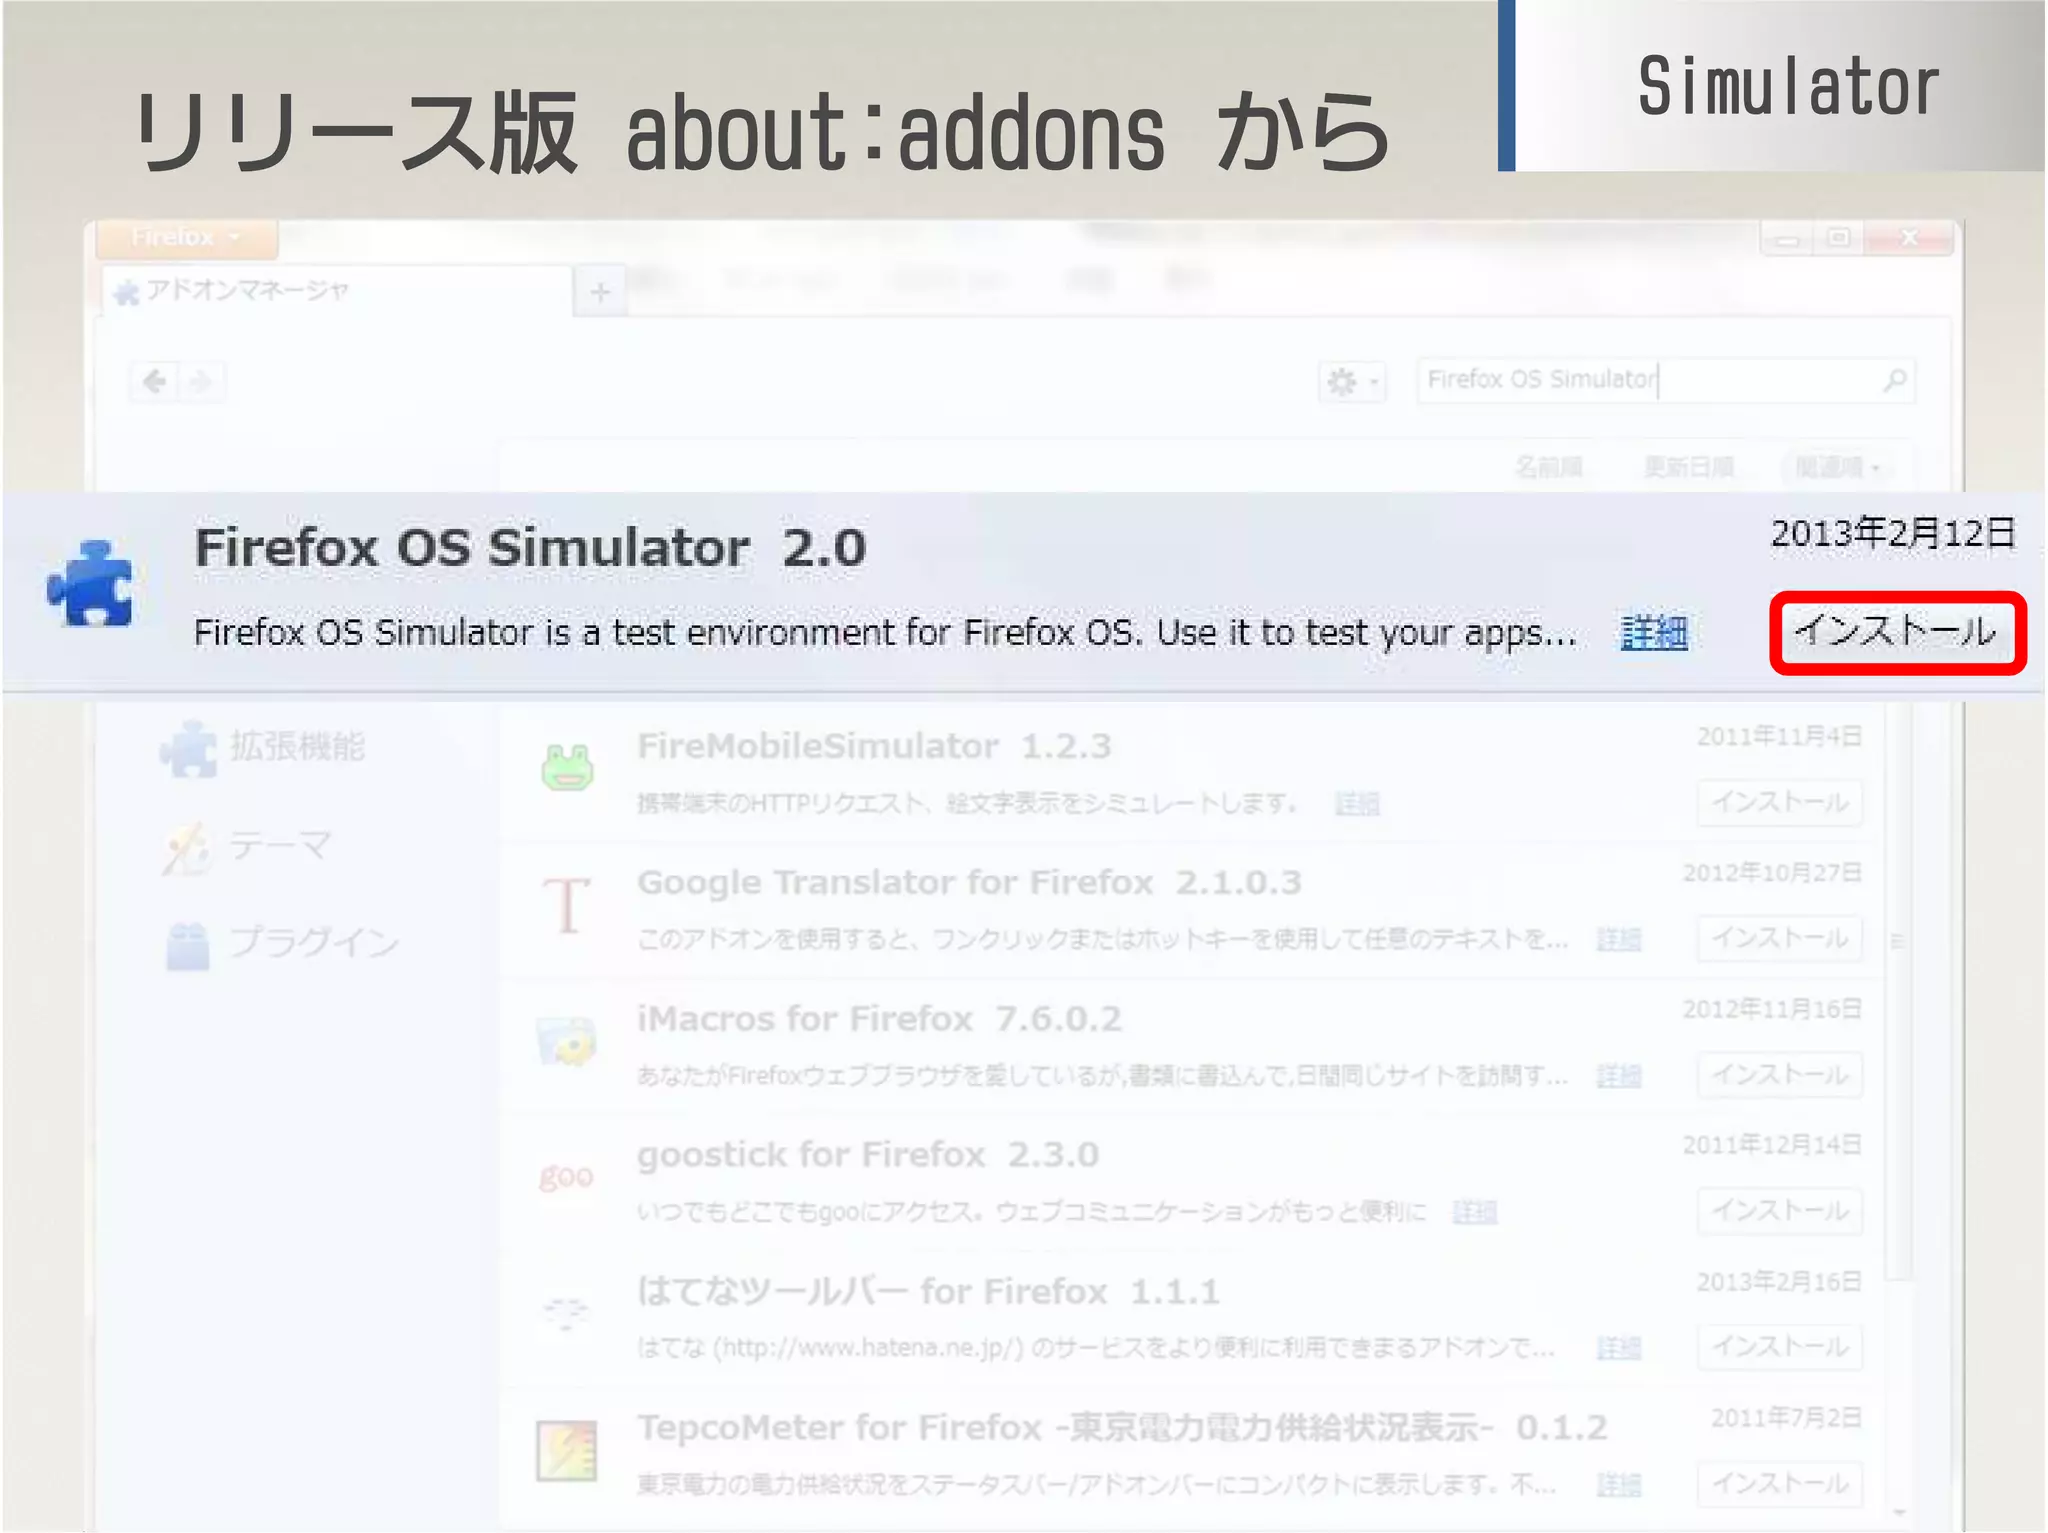Click the テーマ brush icon
Image resolution: width=2048 pixels, height=1533 pixels.
coord(186,849)
